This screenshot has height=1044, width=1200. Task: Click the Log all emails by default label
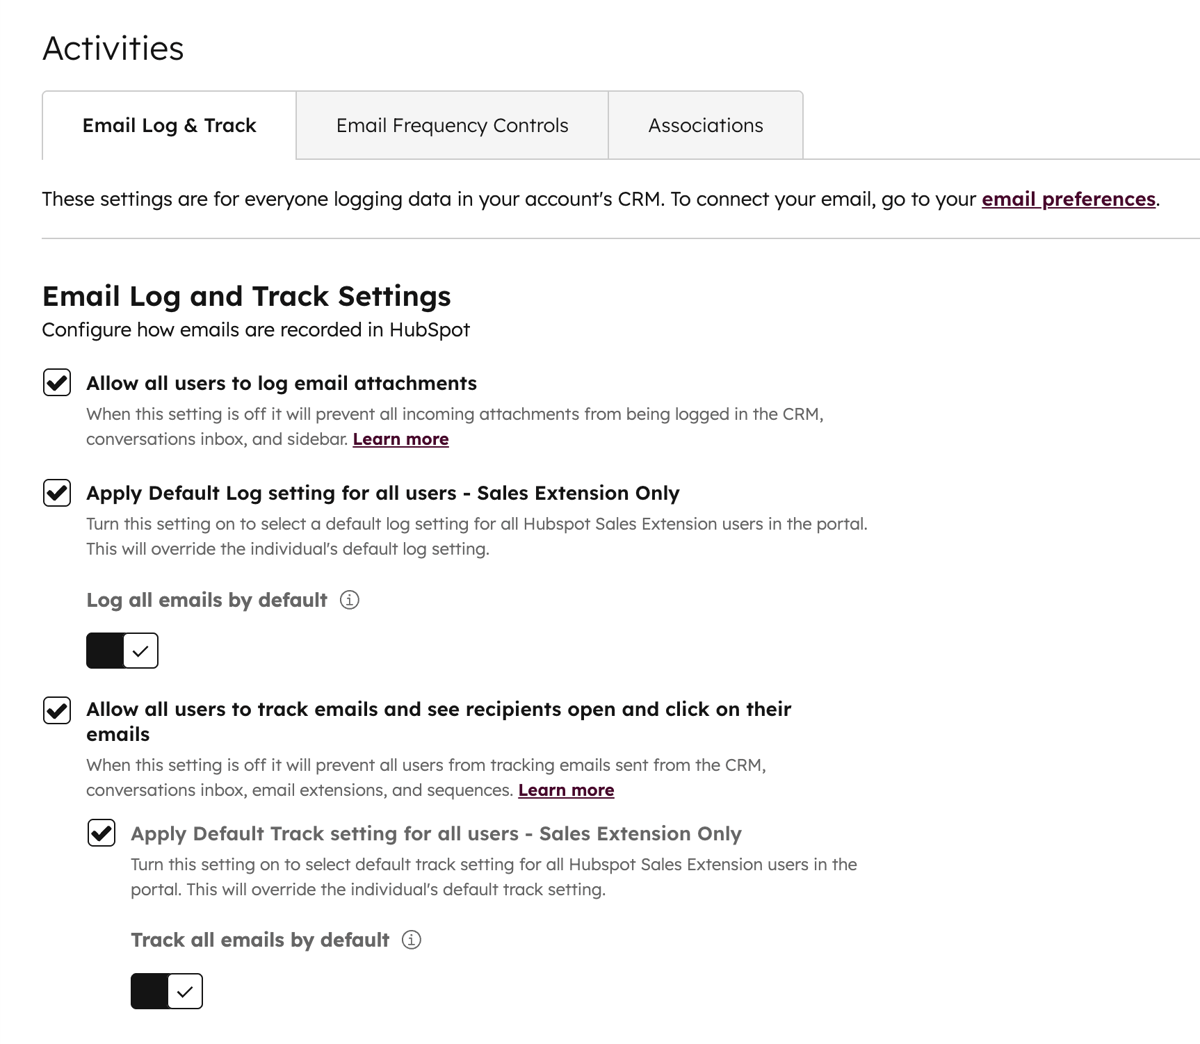click(206, 600)
